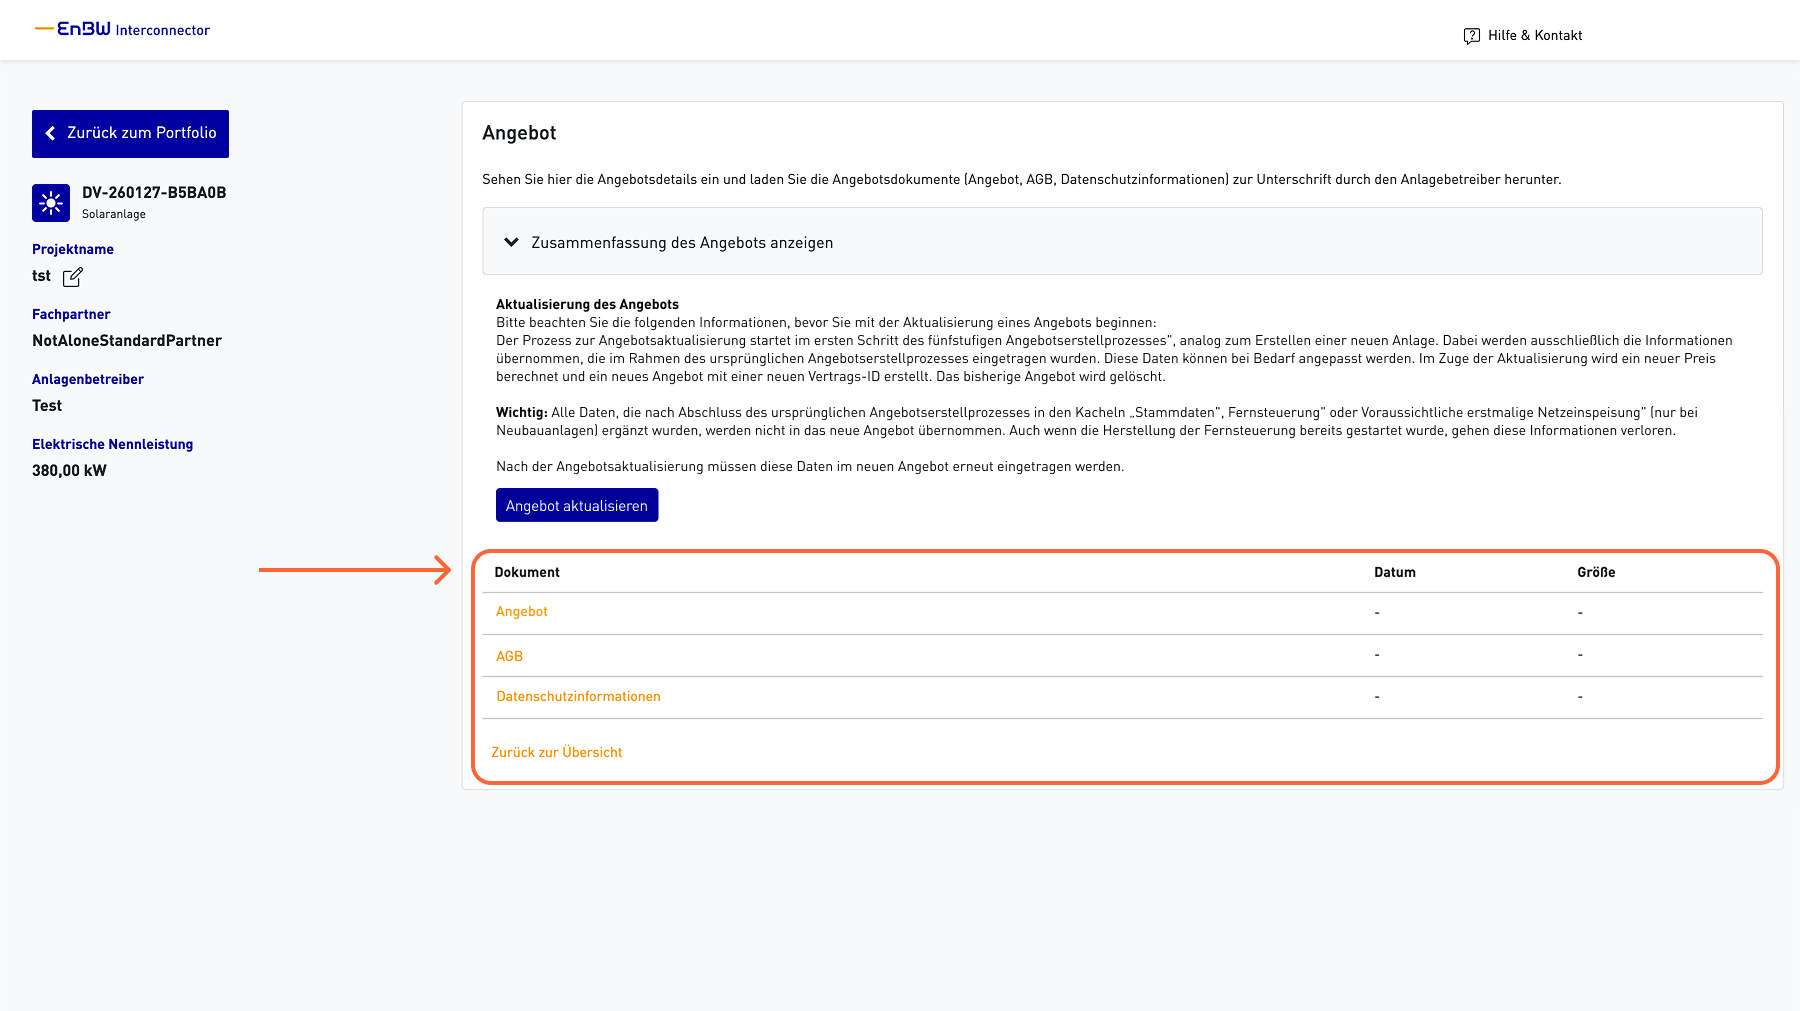Click the blue solar plant icon
The width and height of the screenshot is (1800, 1011).
(x=51, y=203)
